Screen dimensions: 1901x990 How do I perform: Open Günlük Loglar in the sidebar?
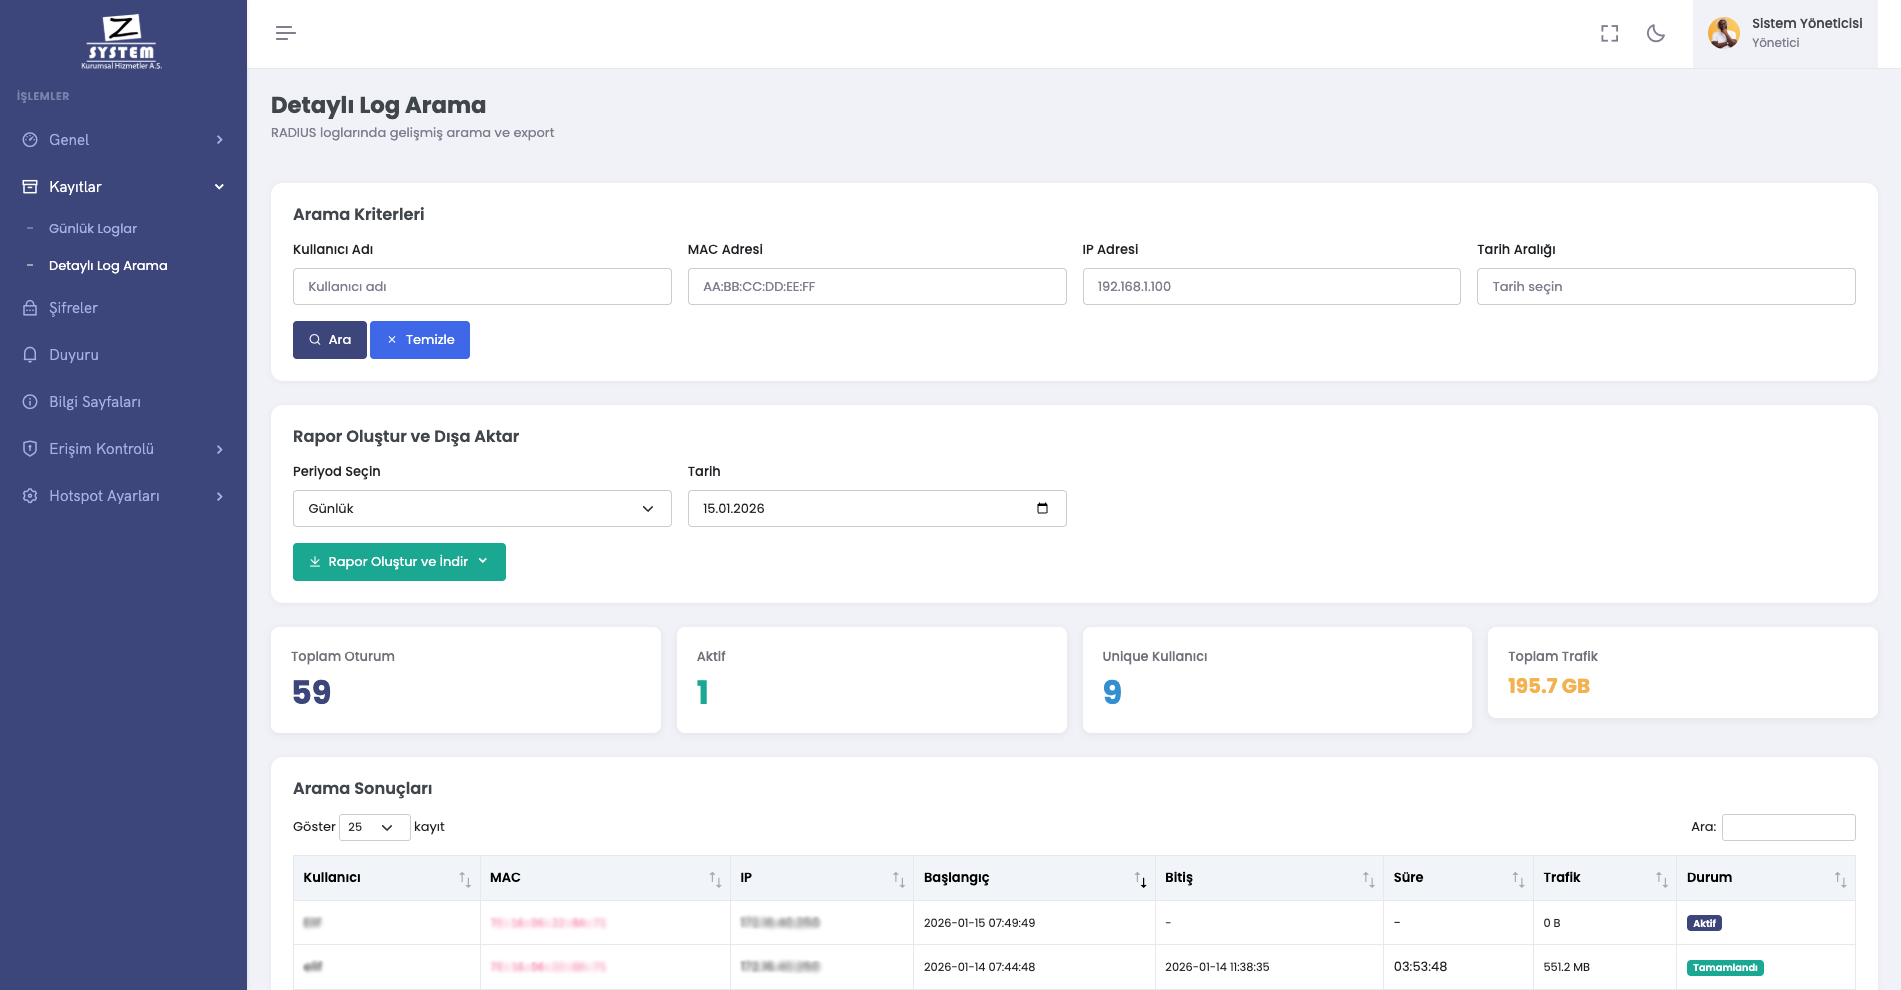click(93, 229)
